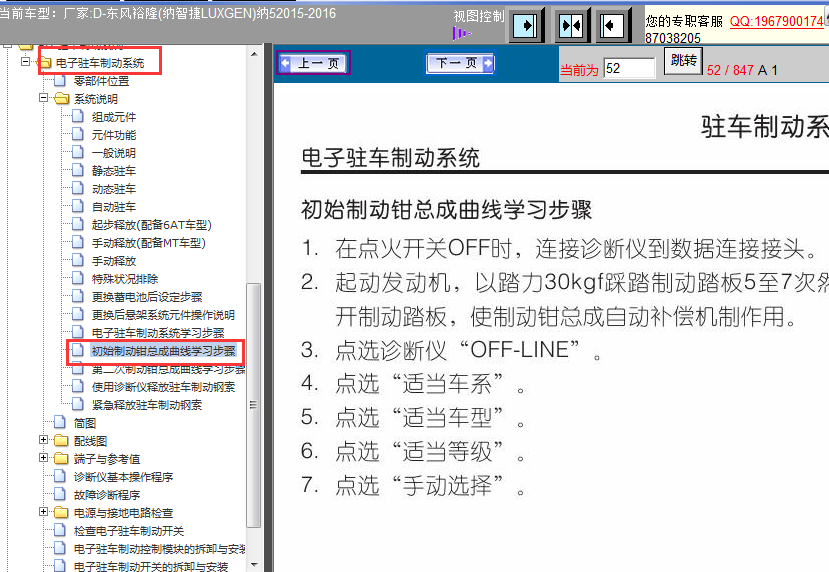This screenshot has width=829, height=572.
Task: Select the 配线图 folder label
Action: click(x=90, y=440)
